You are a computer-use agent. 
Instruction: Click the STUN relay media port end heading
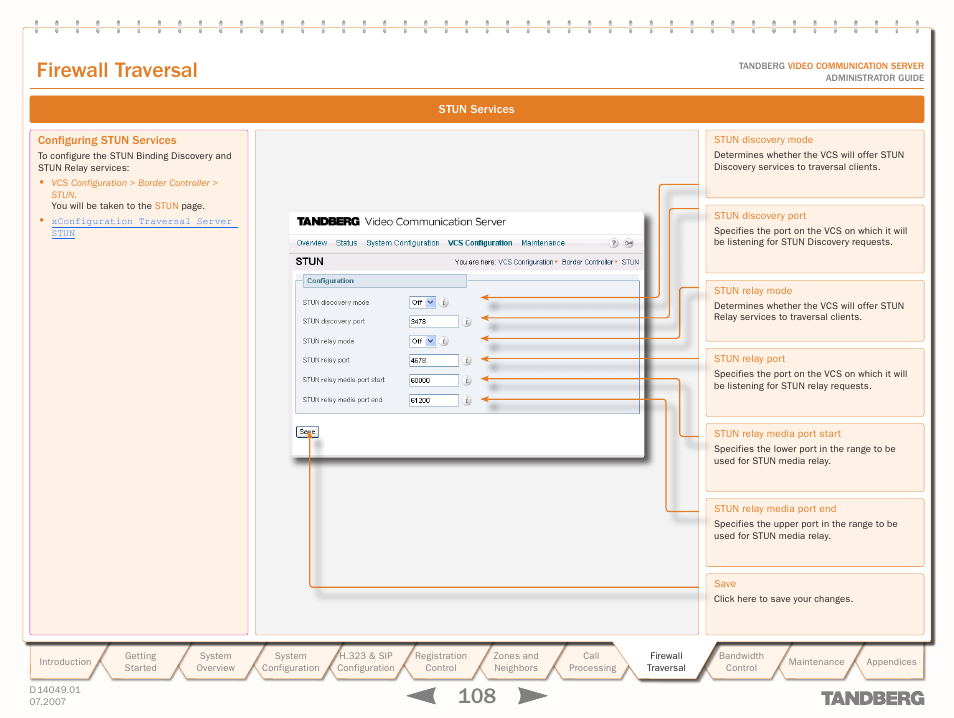775,509
